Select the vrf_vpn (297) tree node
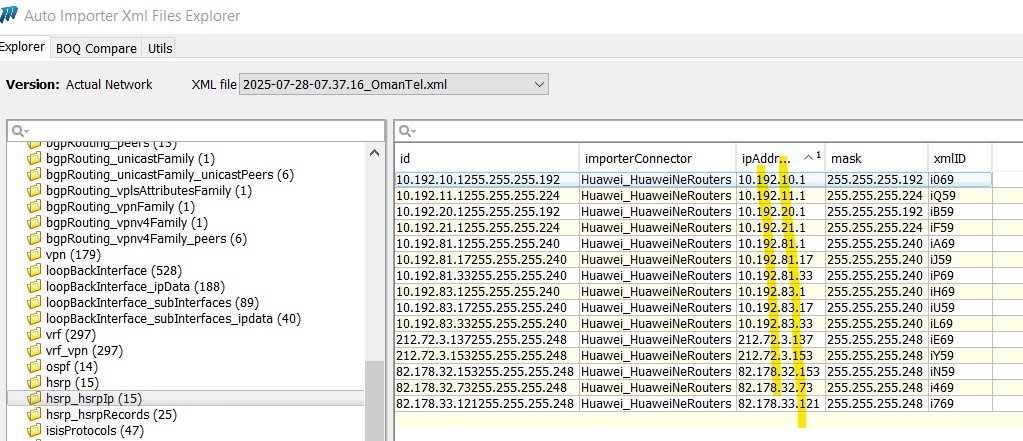 coord(84,351)
